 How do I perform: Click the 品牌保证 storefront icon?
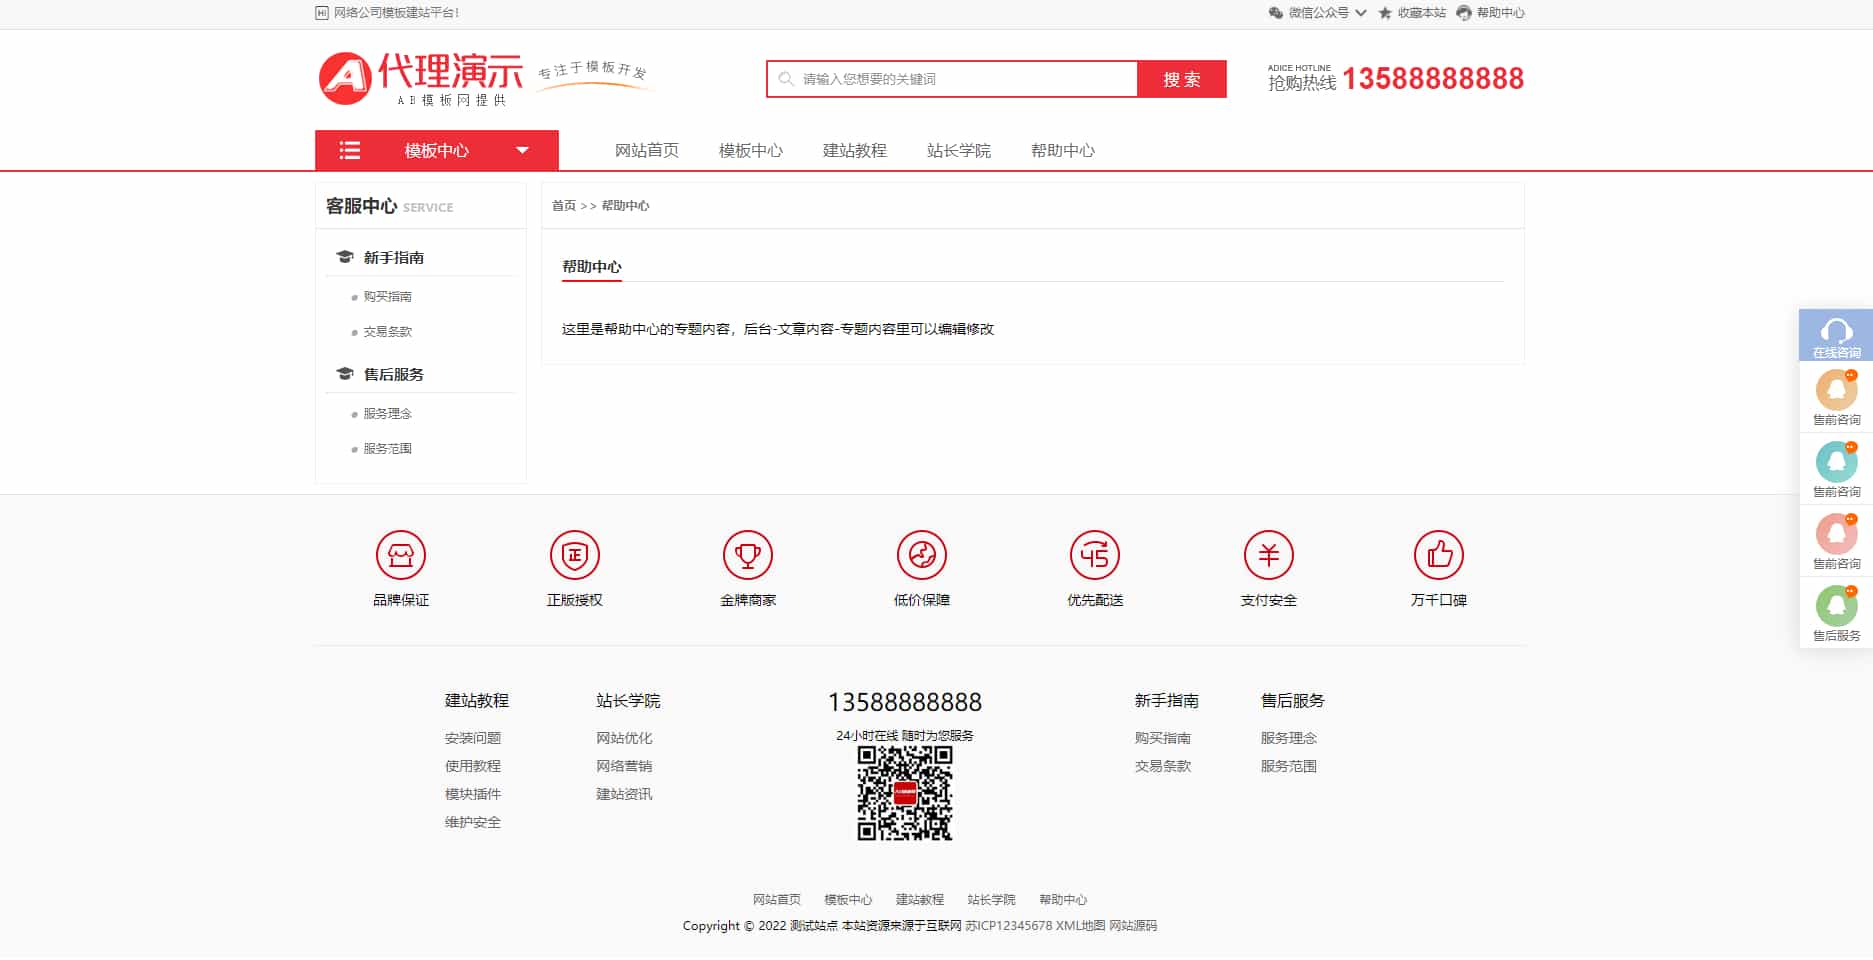[x=400, y=555]
